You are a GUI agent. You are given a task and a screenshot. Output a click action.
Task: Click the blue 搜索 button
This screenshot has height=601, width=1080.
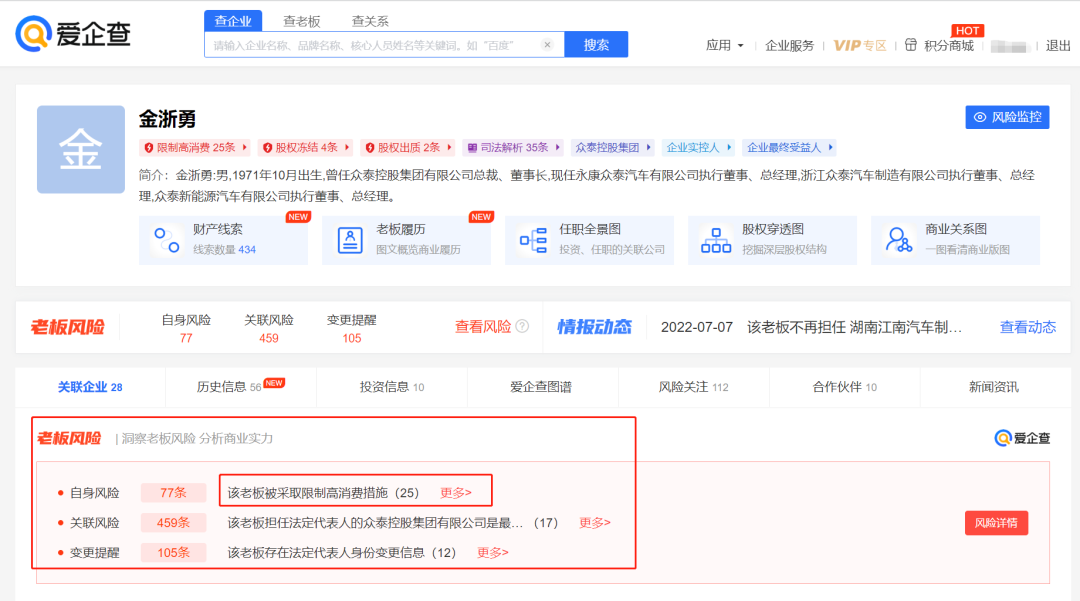point(596,45)
